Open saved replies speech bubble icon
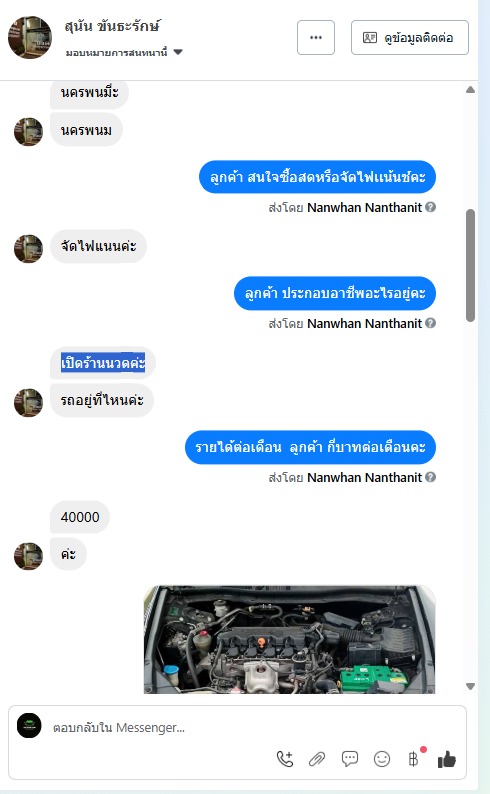Screen dimensions: 490x794 pos(350,759)
